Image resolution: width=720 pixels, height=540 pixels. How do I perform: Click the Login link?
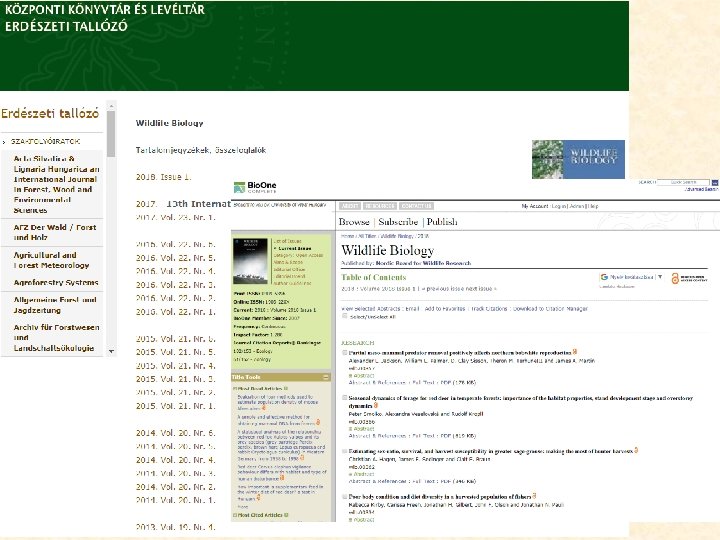click(558, 206)
